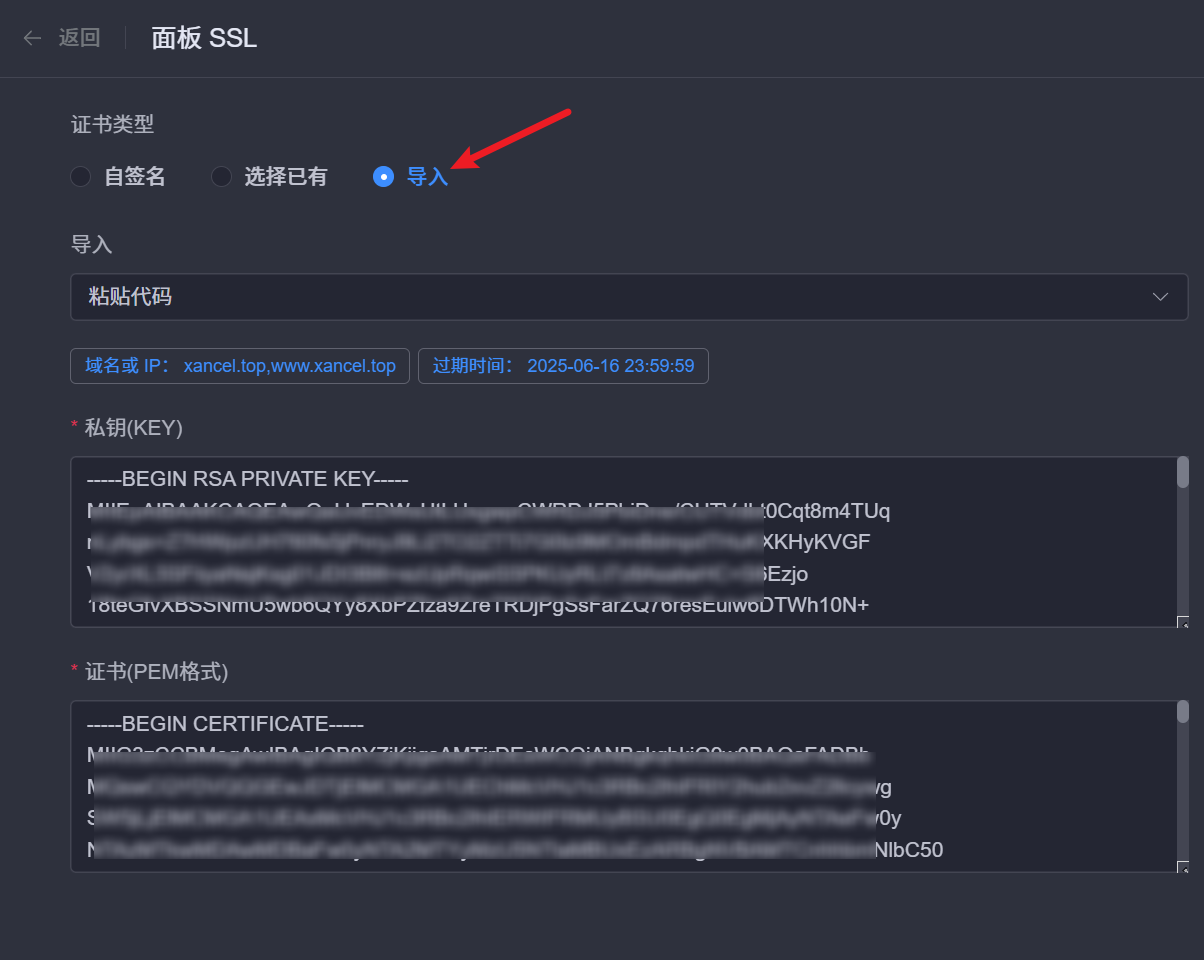Click the chevron arrow of import dropdown
Image resolution: width=1204 pixels, height=960 pixels.
point(1160,297)
